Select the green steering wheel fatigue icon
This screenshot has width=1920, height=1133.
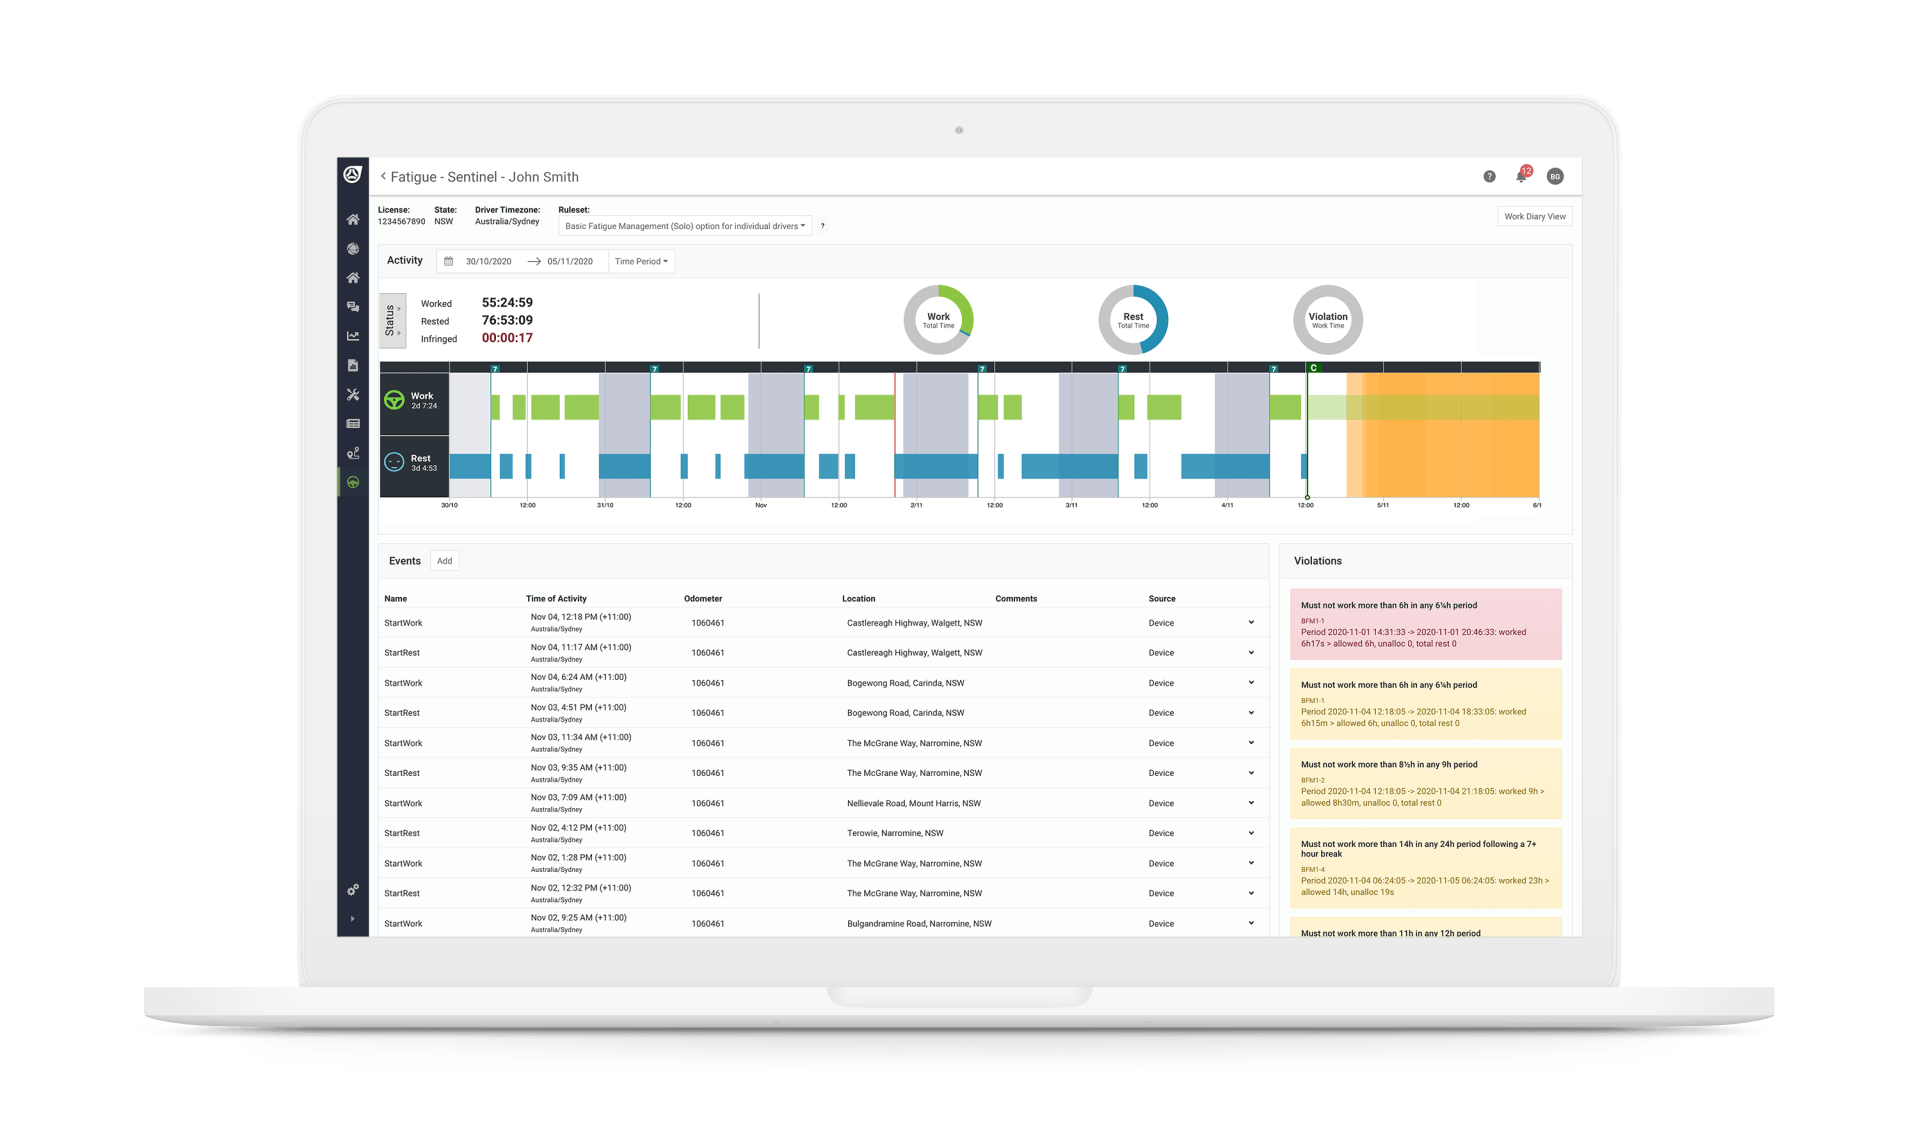click(353, 482)
